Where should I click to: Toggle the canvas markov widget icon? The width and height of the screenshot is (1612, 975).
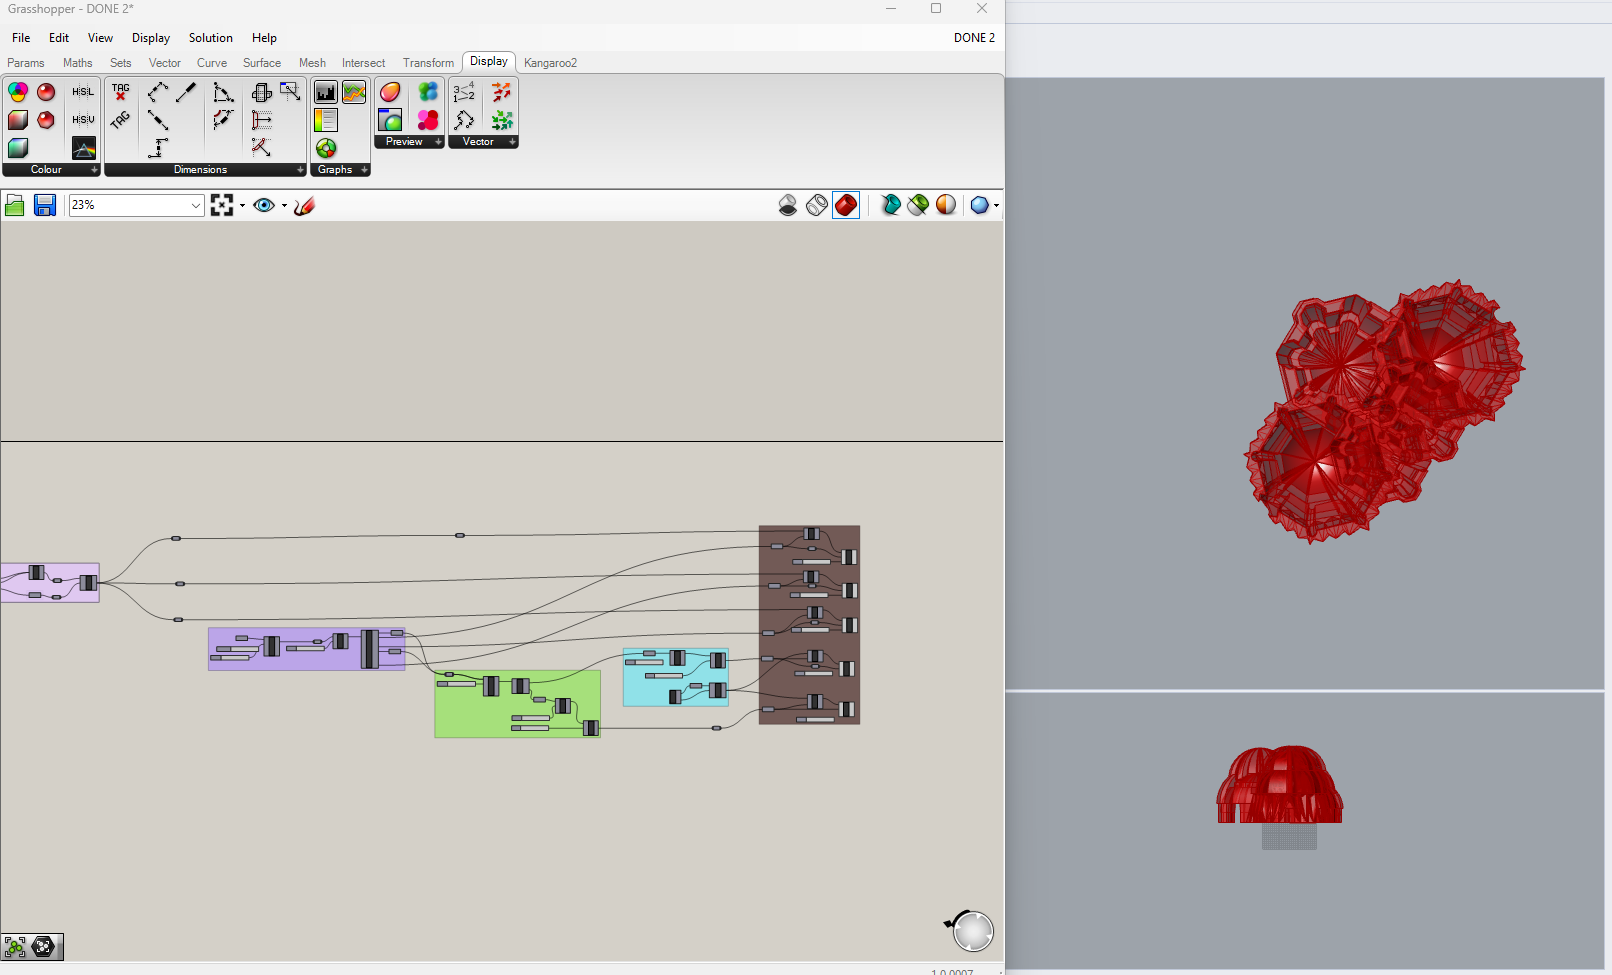pos(15,946)
